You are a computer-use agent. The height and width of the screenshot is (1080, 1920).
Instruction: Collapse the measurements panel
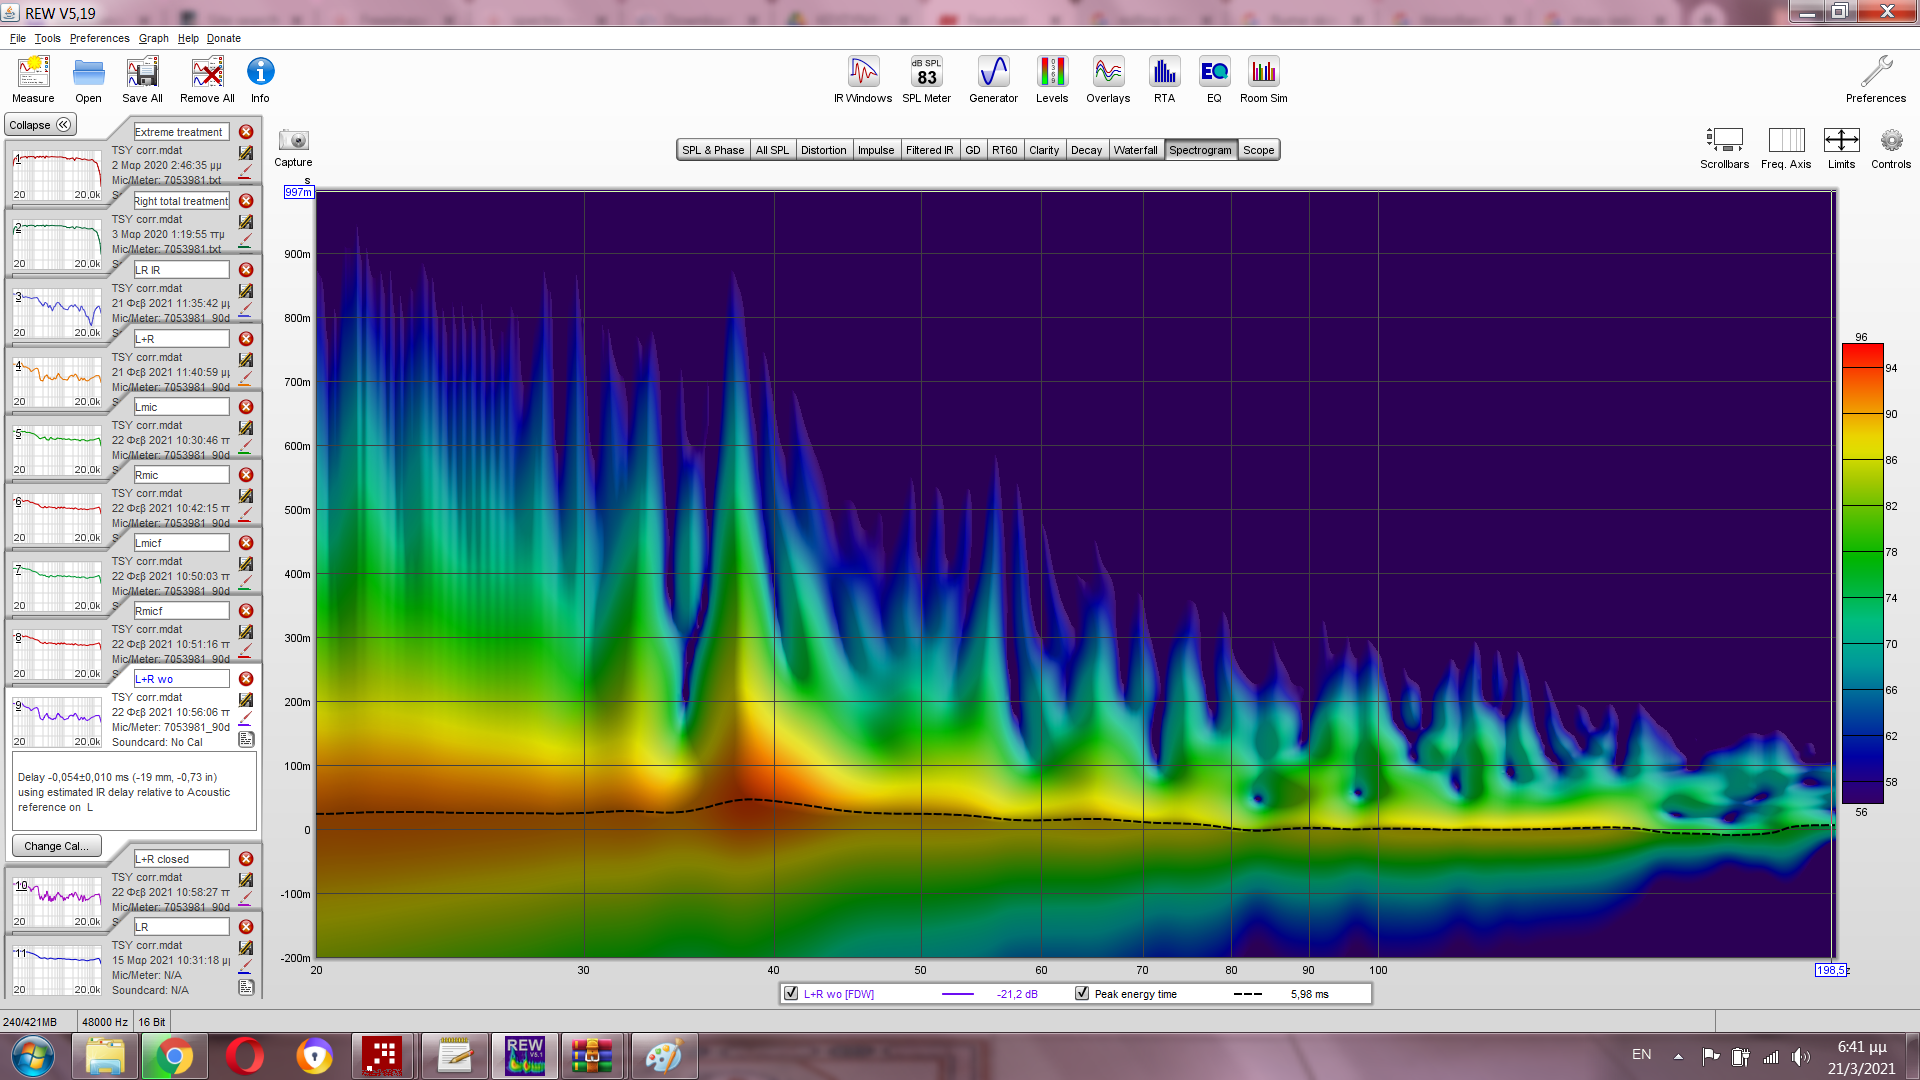pos(41,125)
